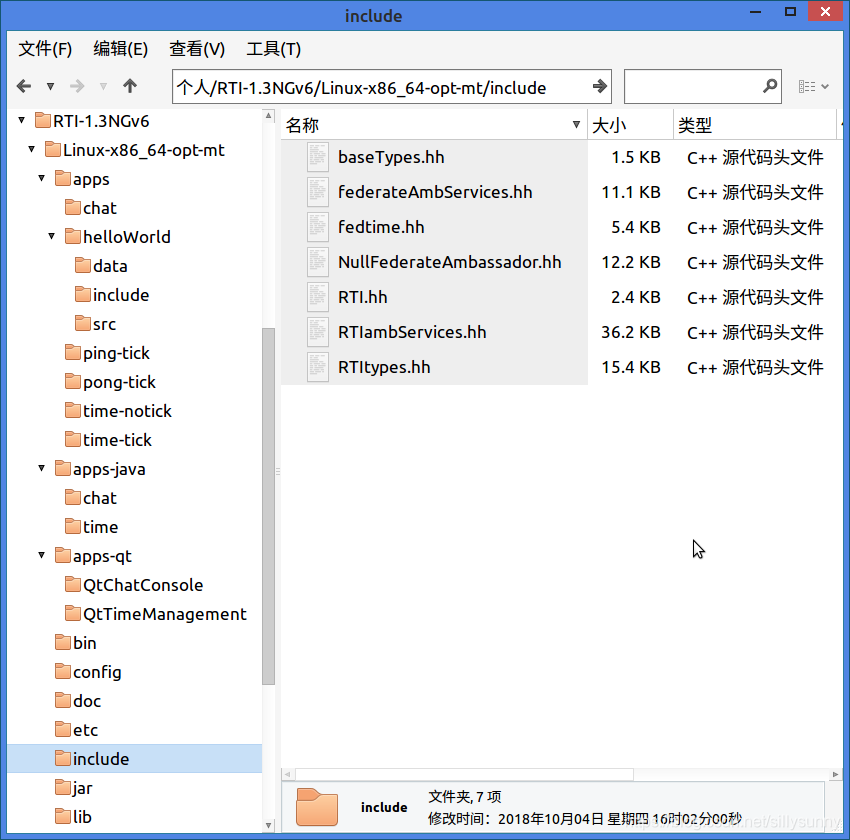Click the ping-tick folder icon
Screen dimensions: 850x840
tap(73, 352)
